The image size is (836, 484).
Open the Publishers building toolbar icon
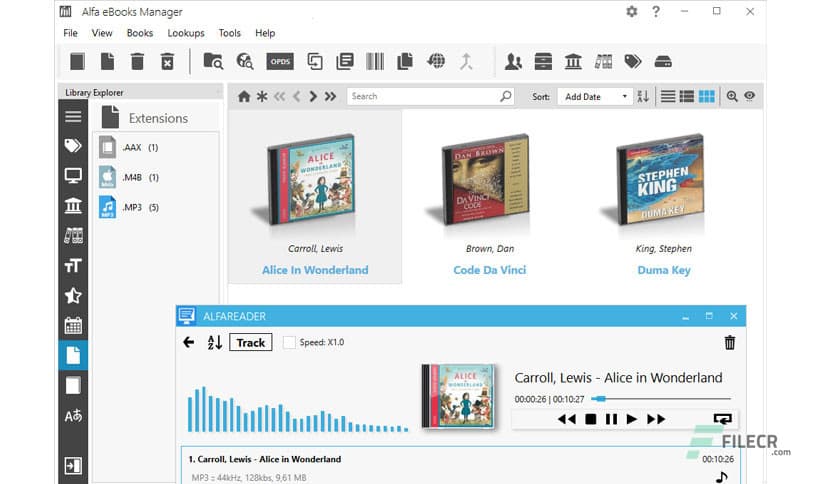(573, 61)
